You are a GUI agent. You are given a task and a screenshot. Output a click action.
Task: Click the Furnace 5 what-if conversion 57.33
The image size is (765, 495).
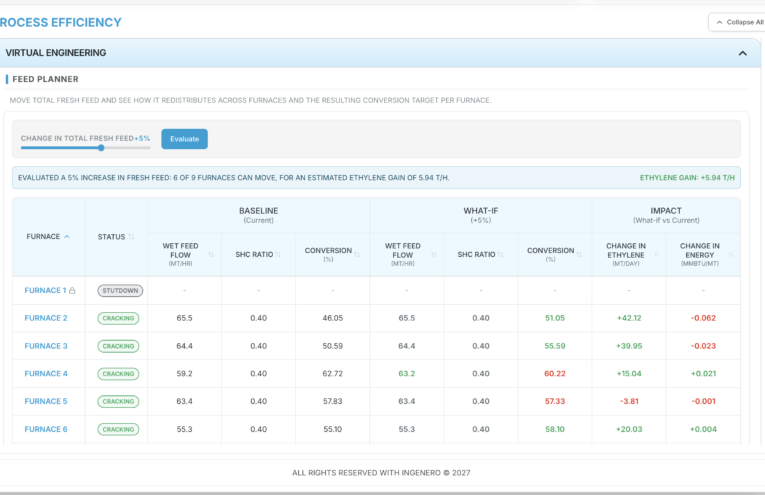pyautogui.click(x=555, y=401)
